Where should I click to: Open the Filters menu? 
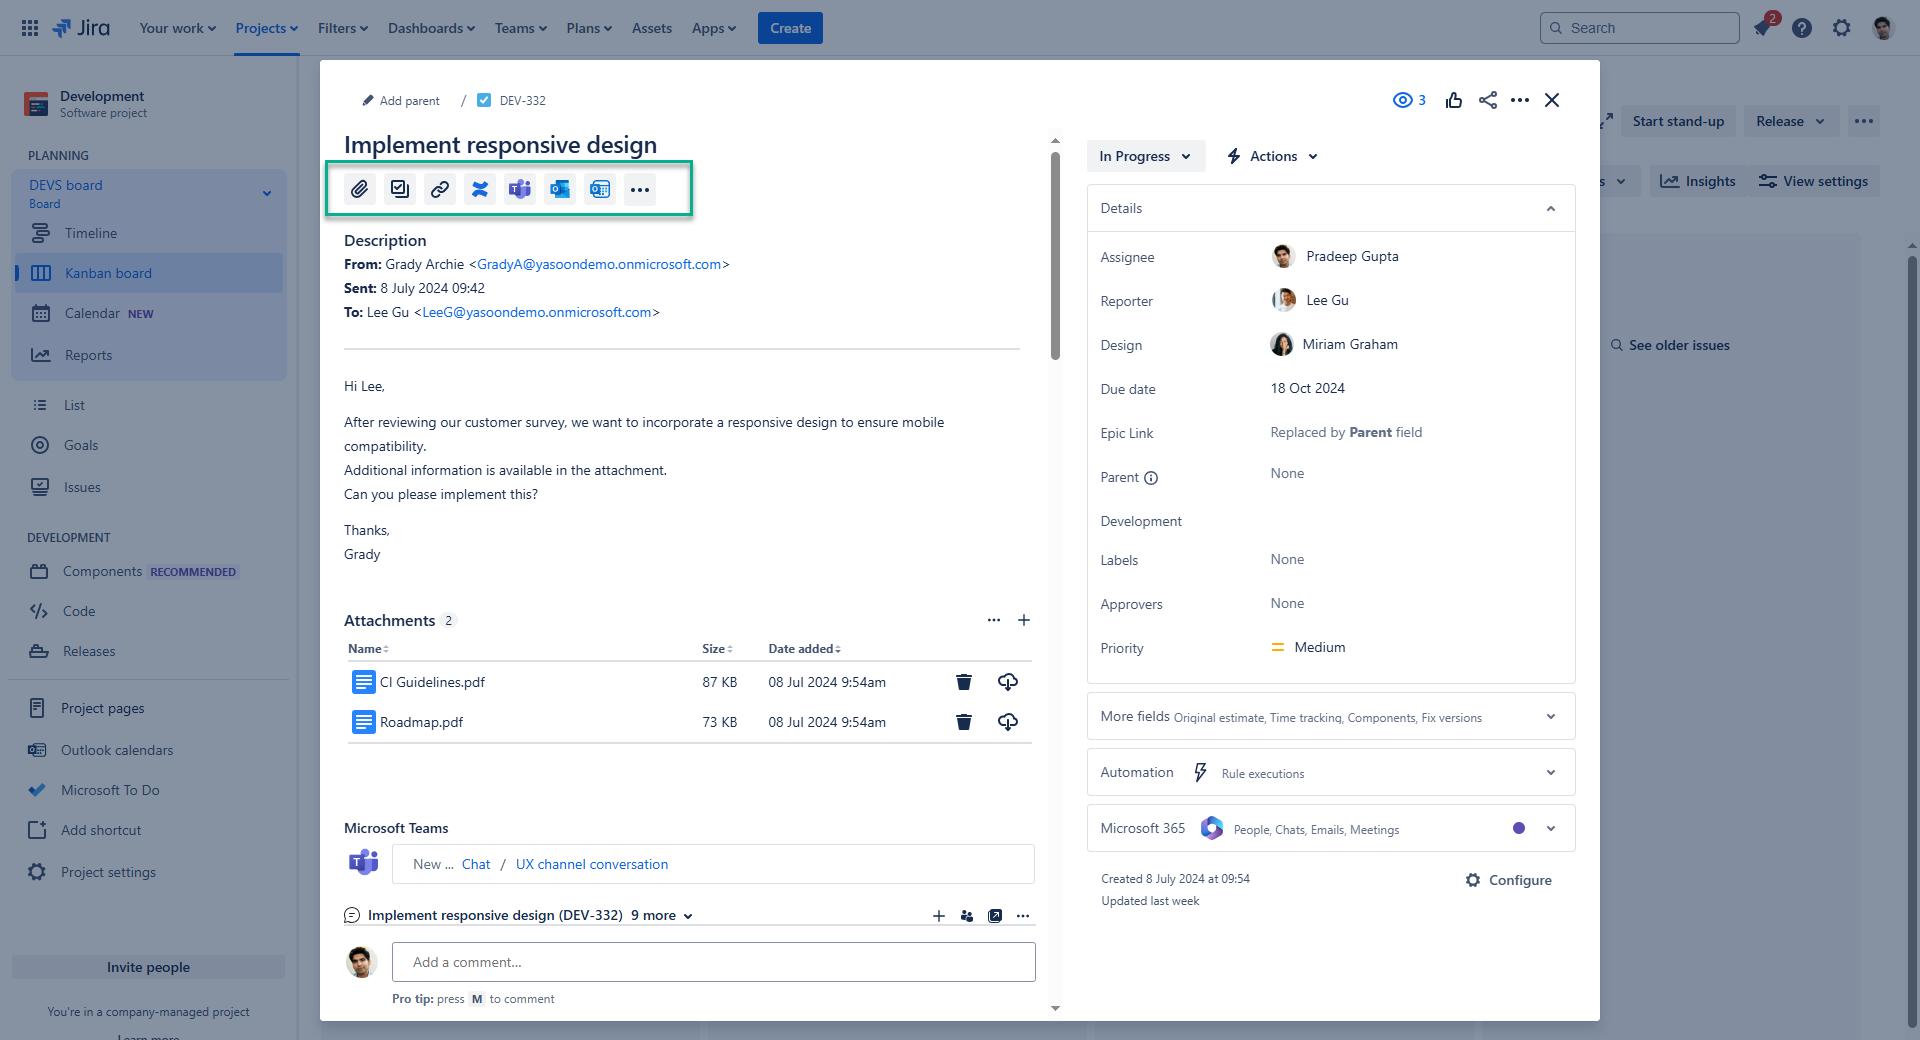pyautogui.click(x=343, y=28)
